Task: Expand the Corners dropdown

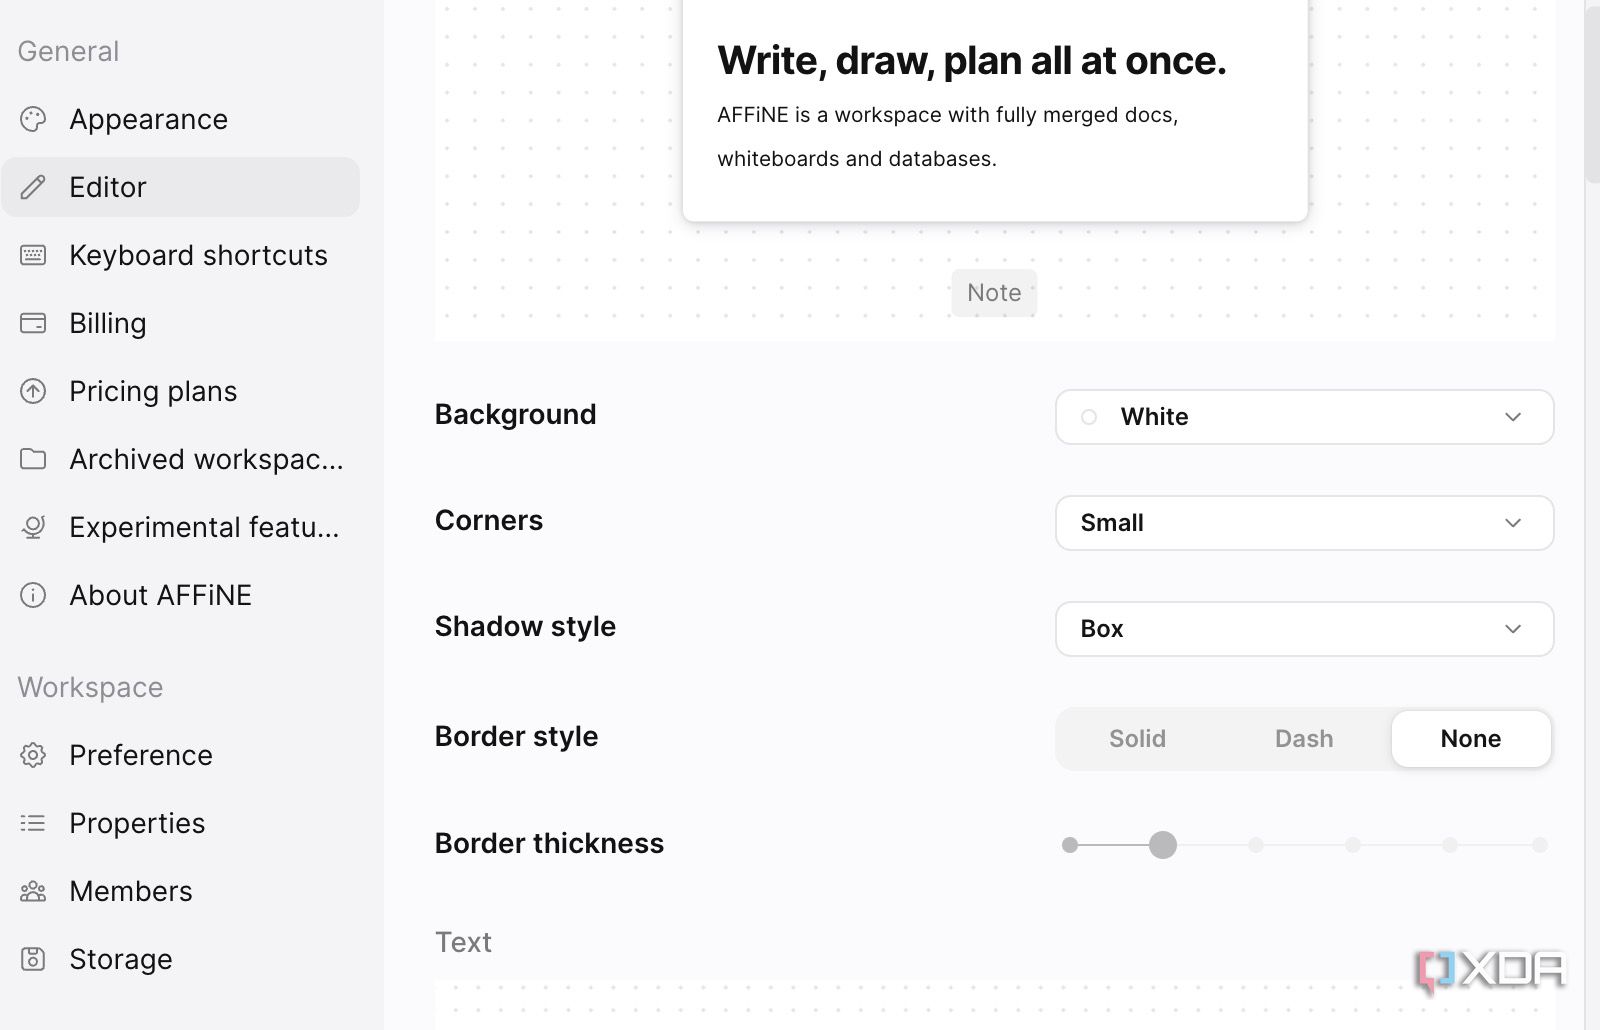Action: (1304, 523)
